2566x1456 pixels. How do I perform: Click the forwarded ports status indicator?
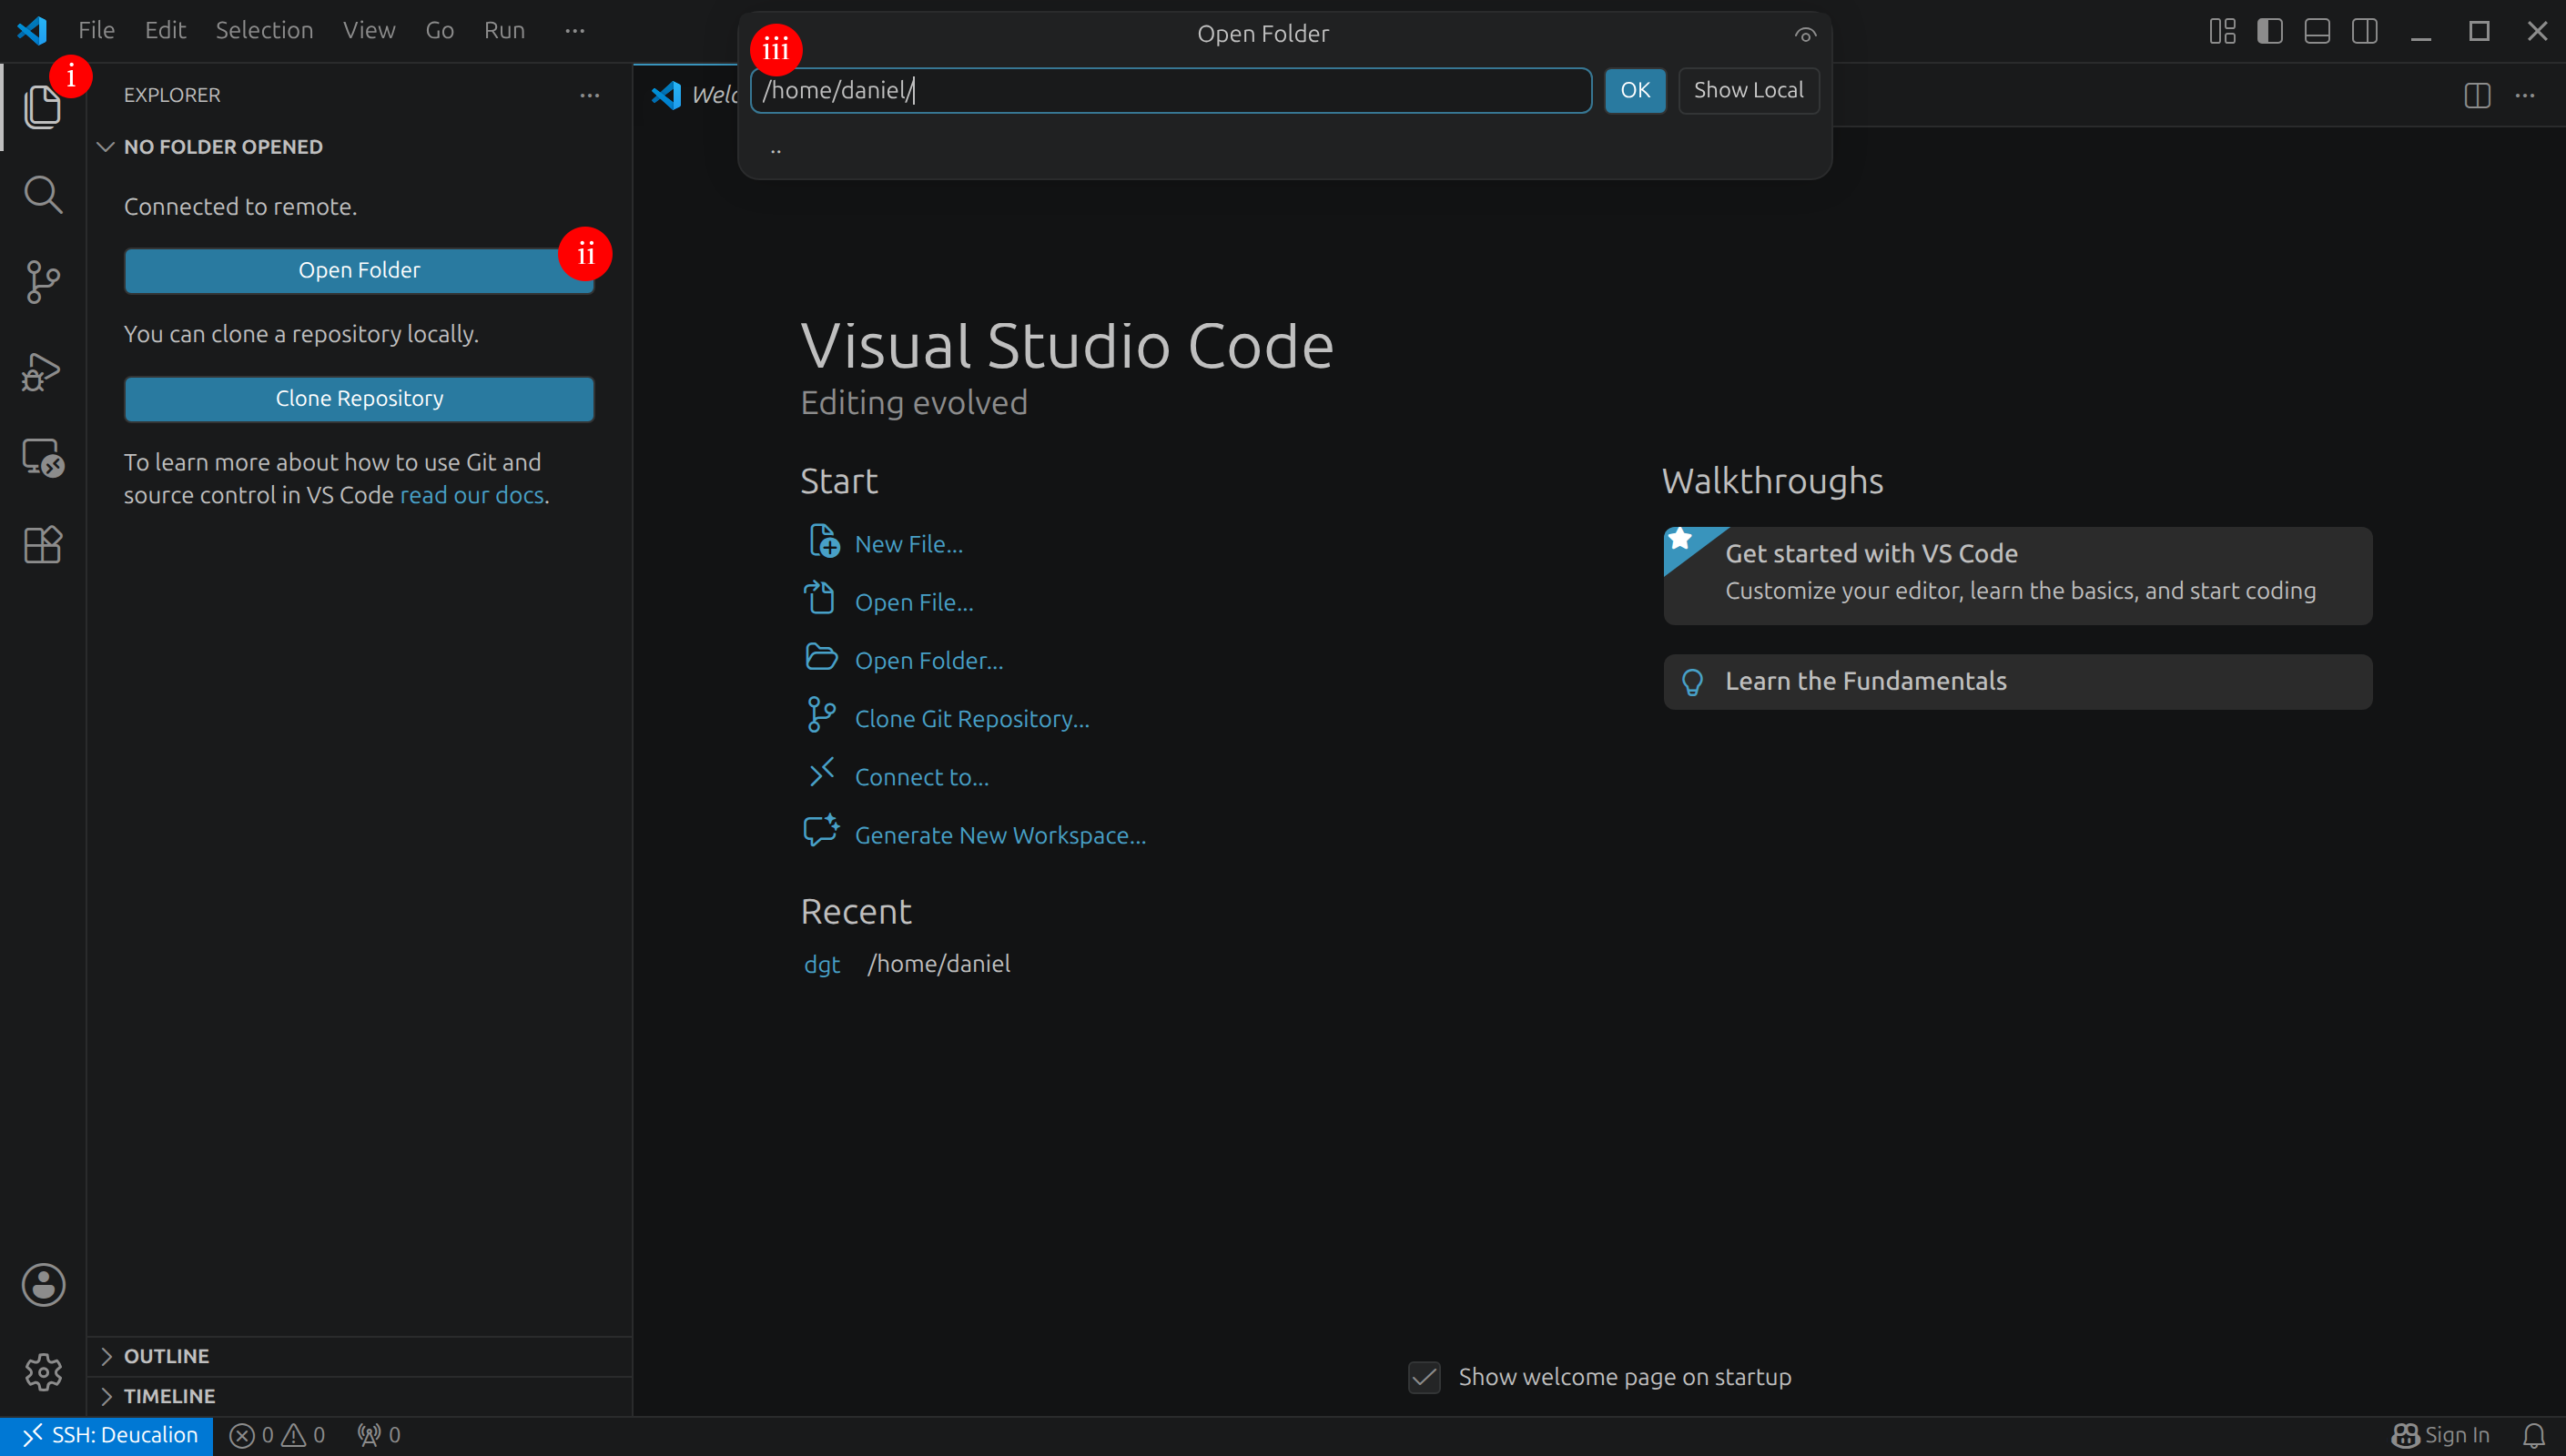[379, 1435]
